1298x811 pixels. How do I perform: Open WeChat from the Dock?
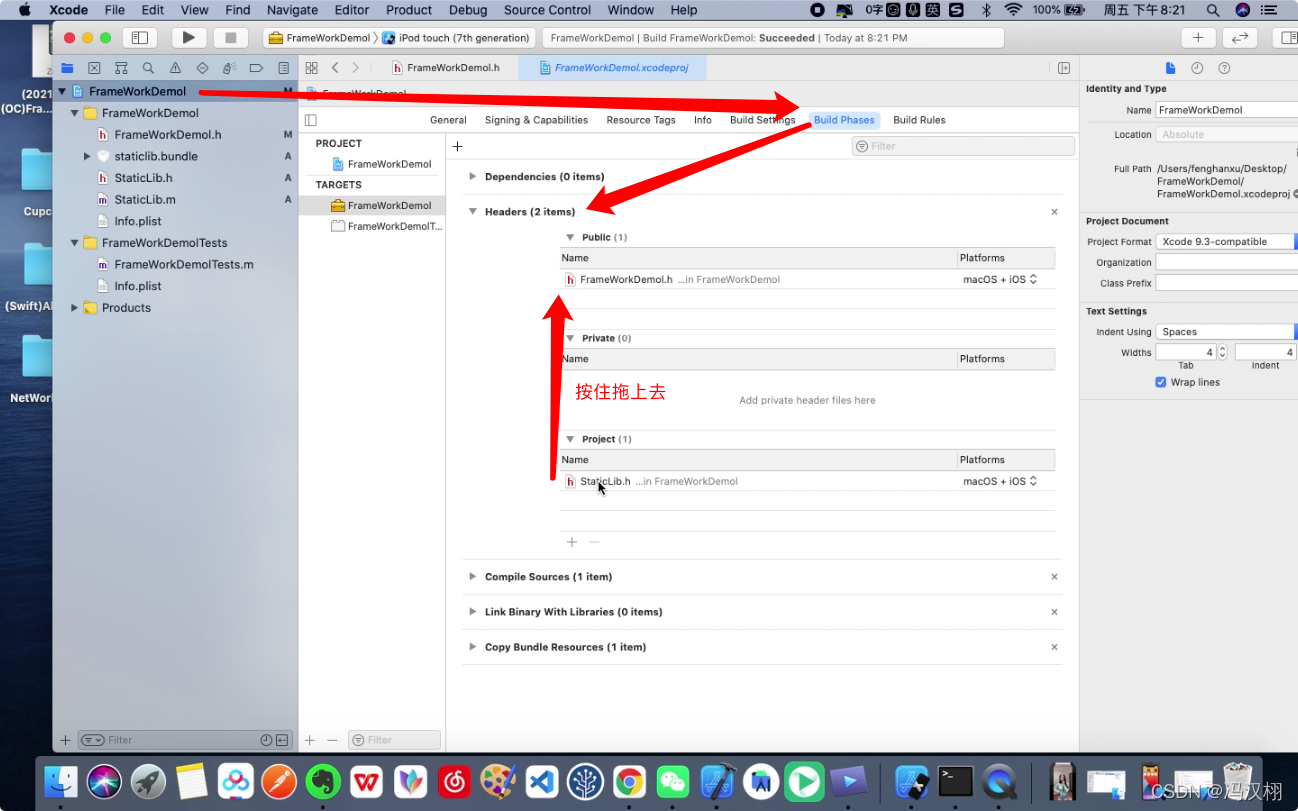click(673, 781)
